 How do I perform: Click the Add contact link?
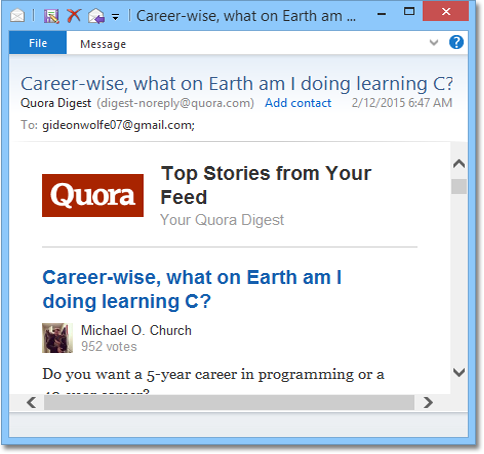pyautogui.click(x=298, y=103)
